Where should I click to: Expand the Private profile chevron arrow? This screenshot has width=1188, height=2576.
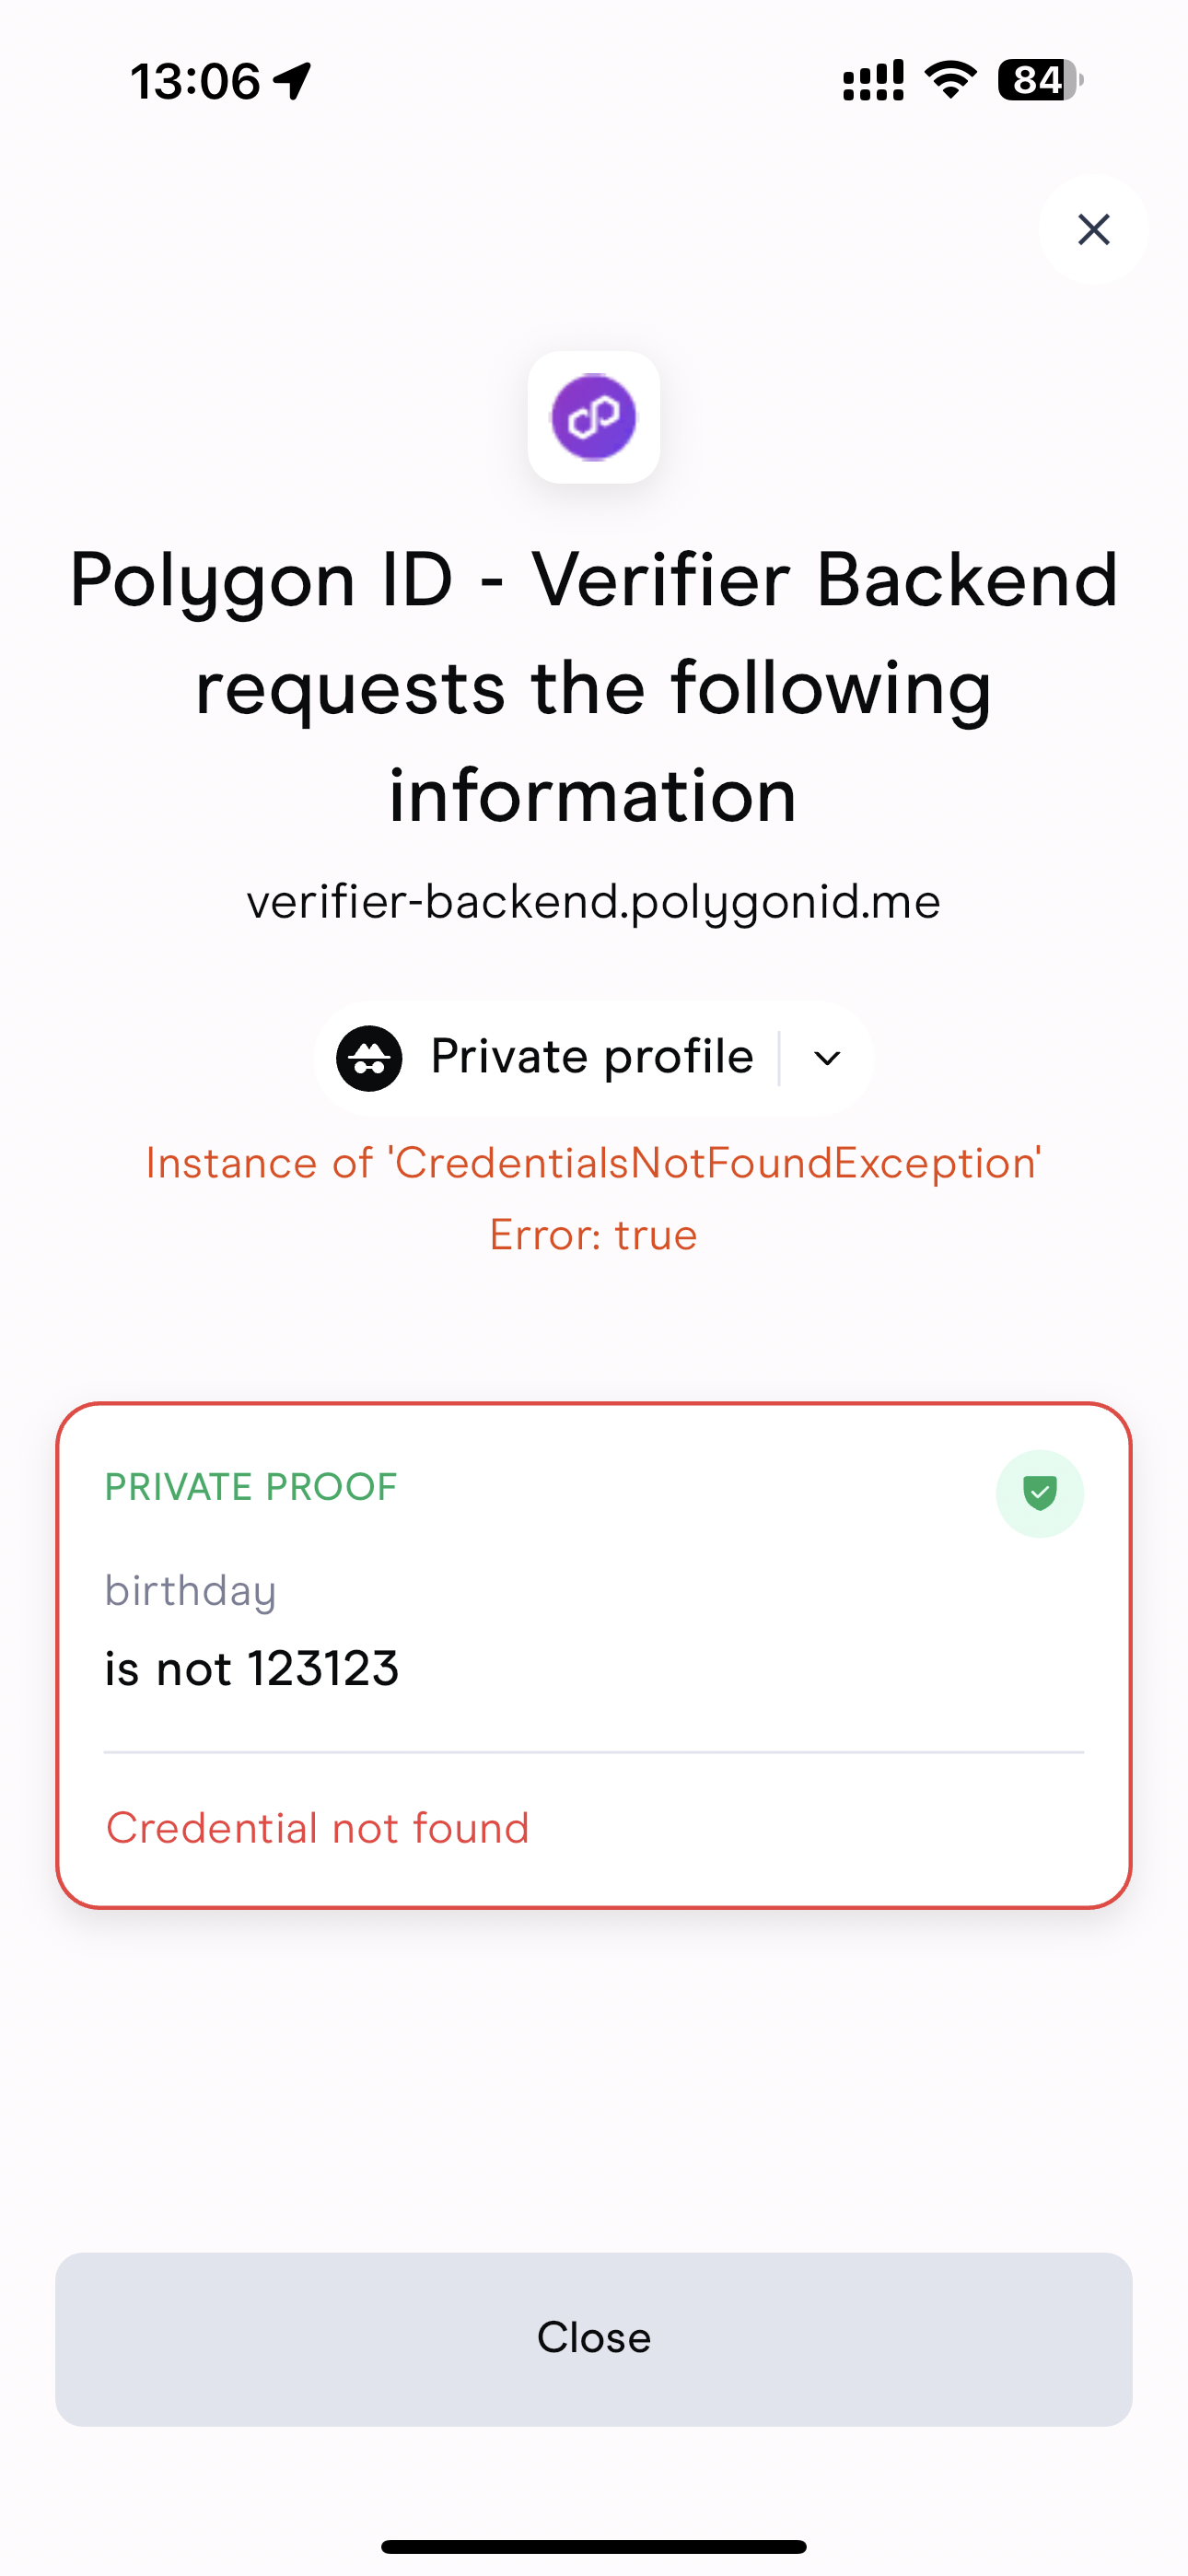(x=827, y=1058)
